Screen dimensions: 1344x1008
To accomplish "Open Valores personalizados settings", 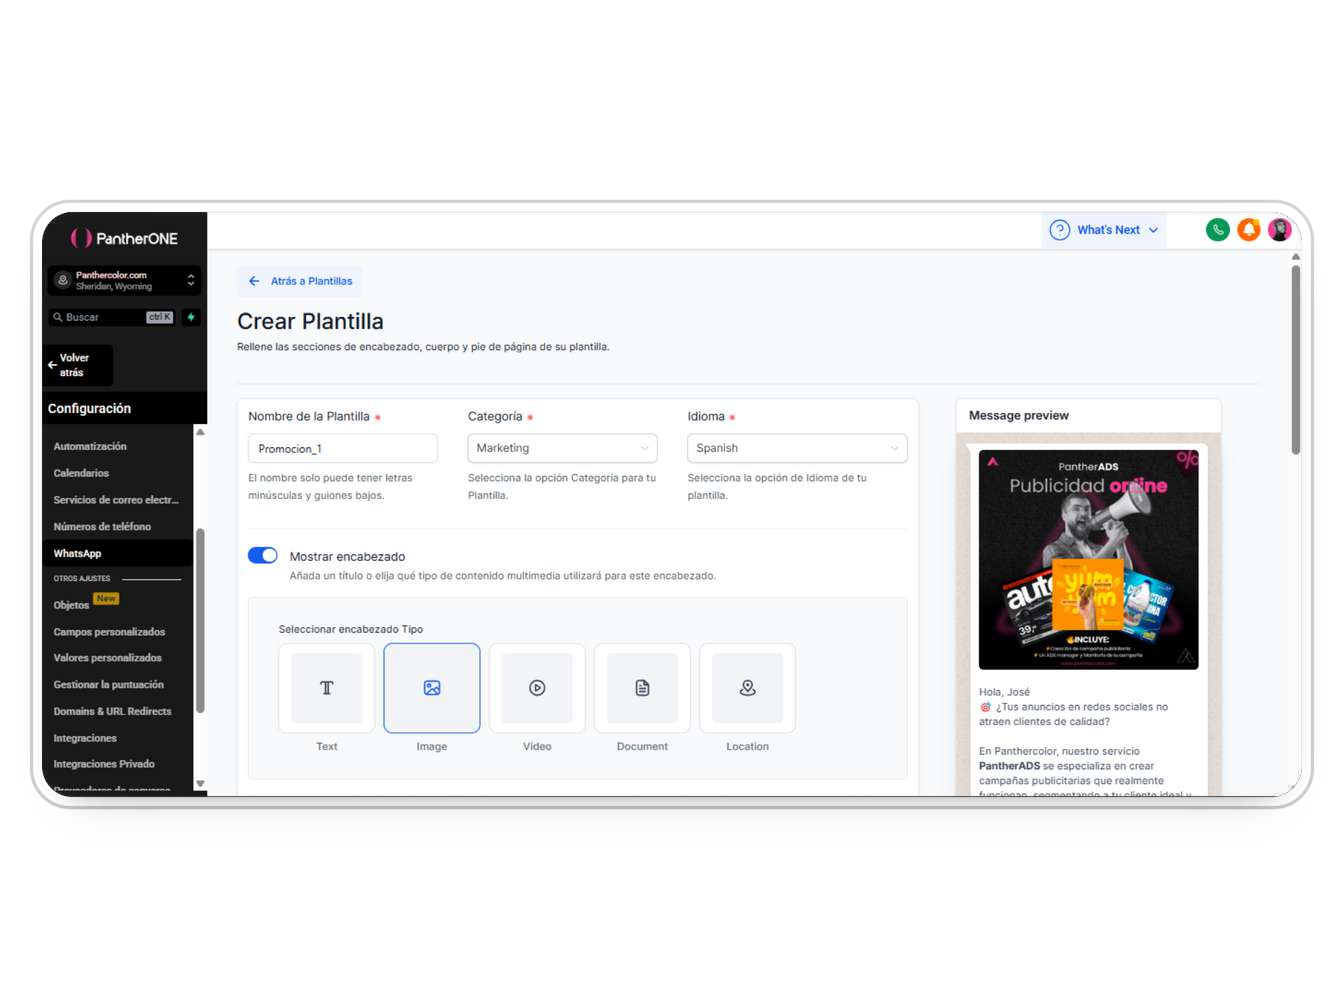I will (107, 658).
